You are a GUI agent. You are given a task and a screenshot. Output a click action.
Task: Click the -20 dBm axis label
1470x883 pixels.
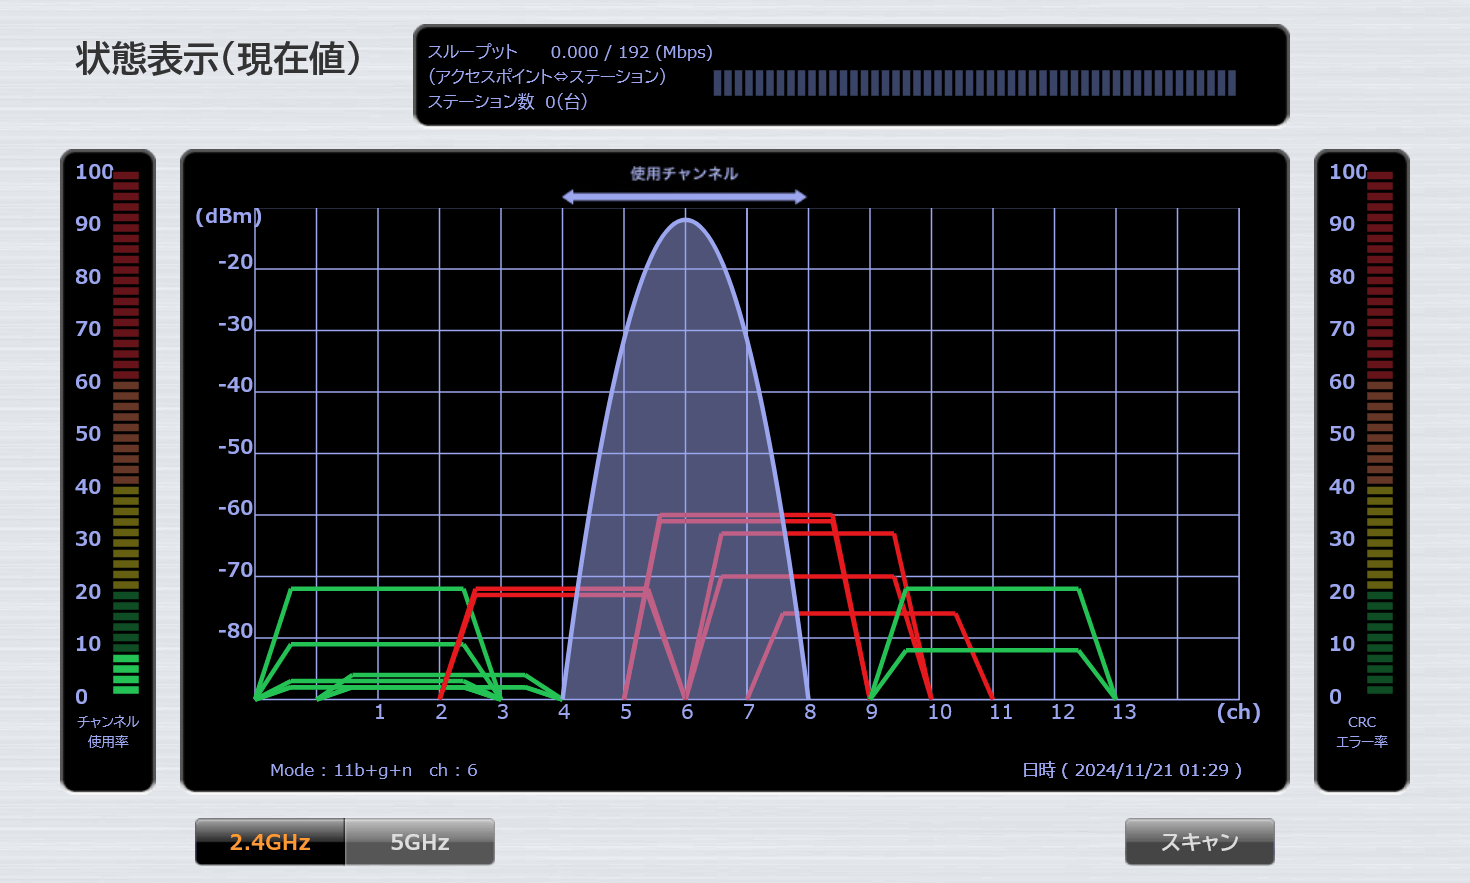236,262
